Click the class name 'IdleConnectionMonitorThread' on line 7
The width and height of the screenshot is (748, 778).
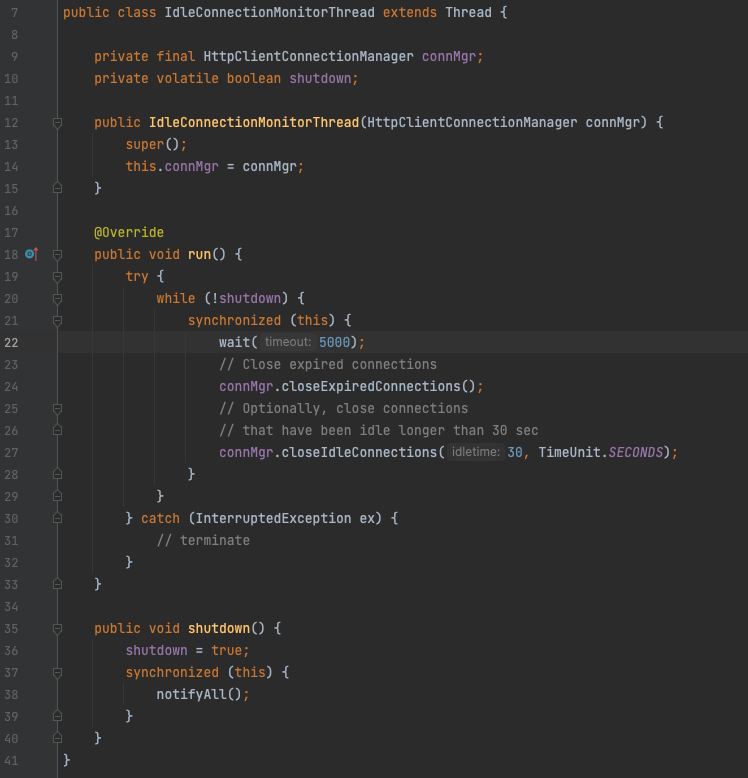[x=269, y=12]
